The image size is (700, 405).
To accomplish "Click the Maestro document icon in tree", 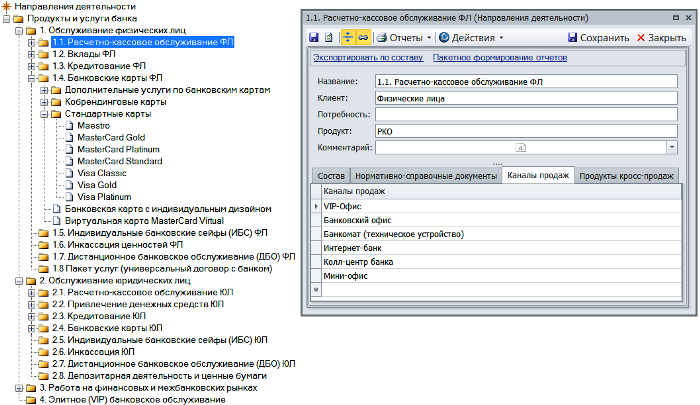I will point(69,126).
